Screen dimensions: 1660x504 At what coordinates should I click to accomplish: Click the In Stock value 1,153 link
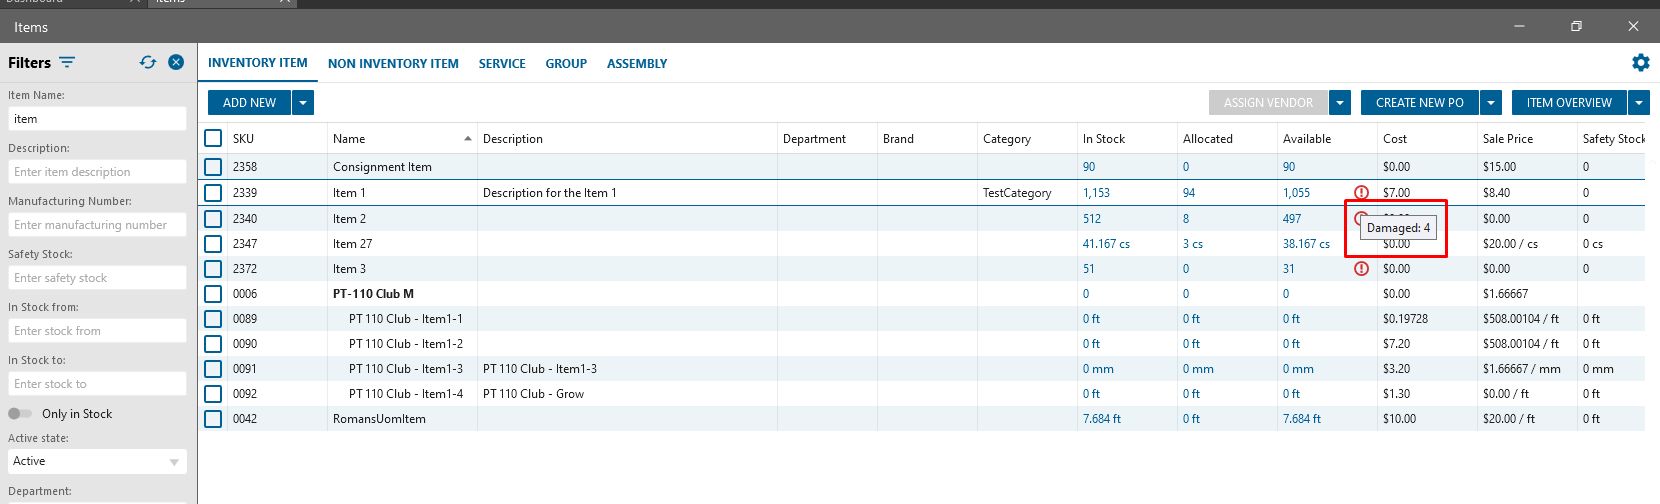1096,193
